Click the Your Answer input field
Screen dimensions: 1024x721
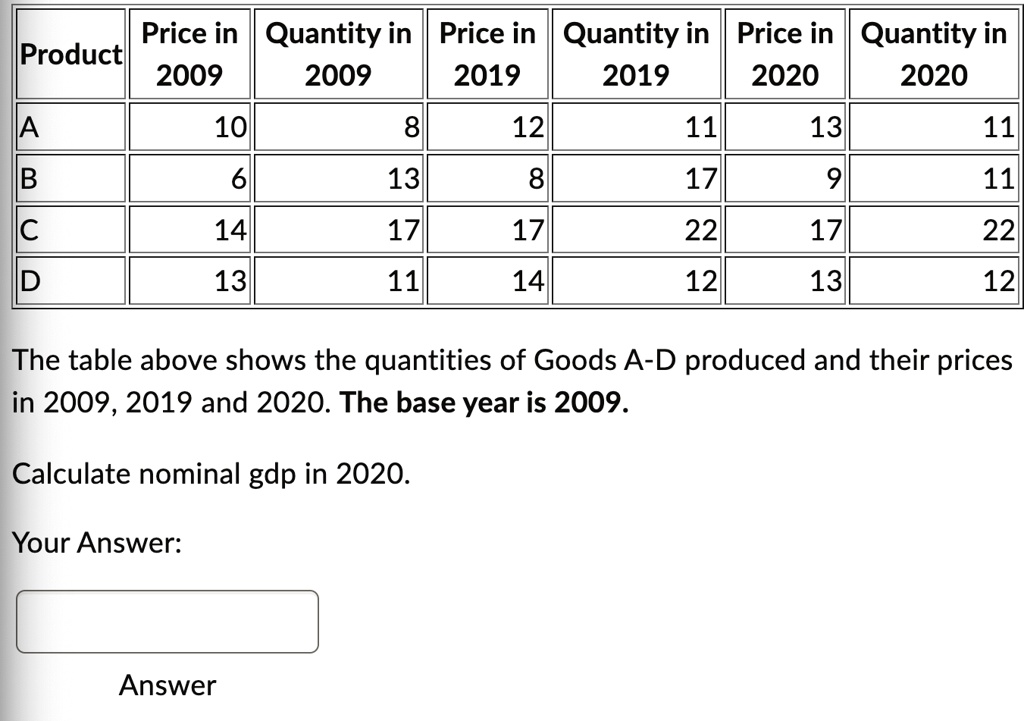click(x=167, y=621)
